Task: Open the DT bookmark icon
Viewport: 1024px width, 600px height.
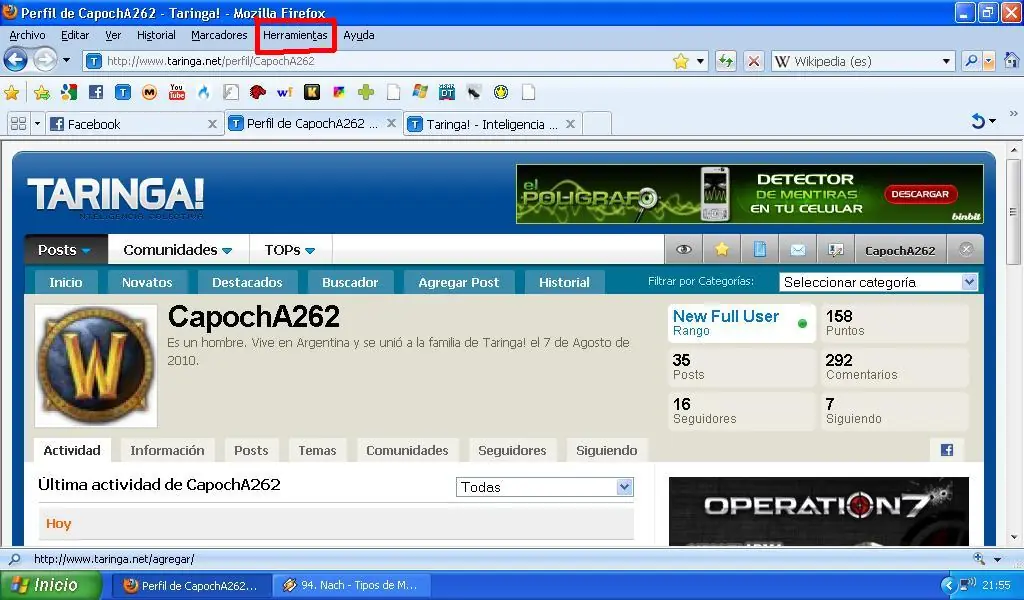Action: click(447, 92)
